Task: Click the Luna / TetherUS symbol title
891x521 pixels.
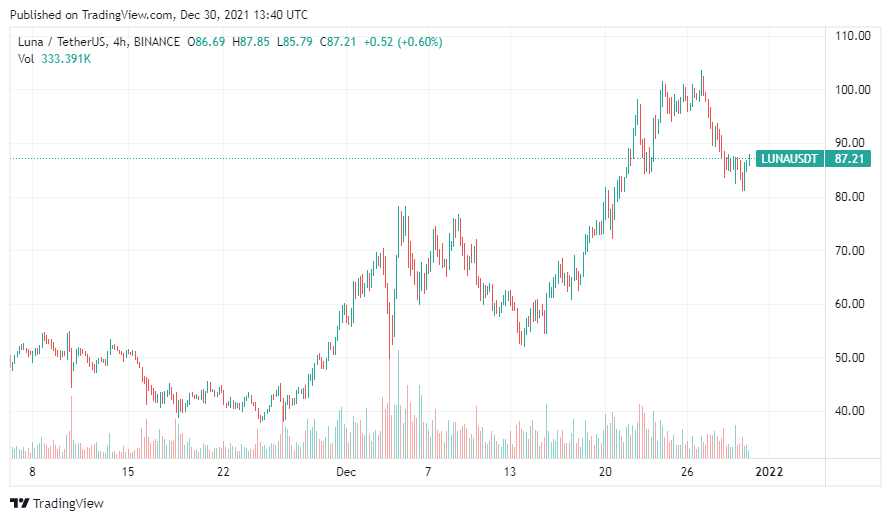Action: click(62, 42)
